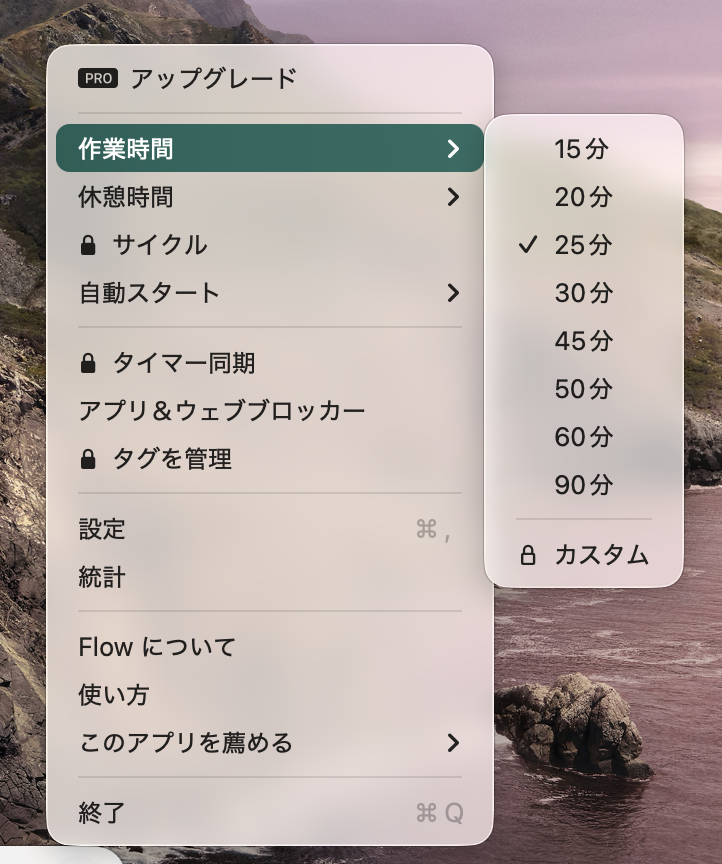The height and width of the screenshot is (864, 722).
Task: Open アプリ＆ウェブブロッカー
Action: 270,411
